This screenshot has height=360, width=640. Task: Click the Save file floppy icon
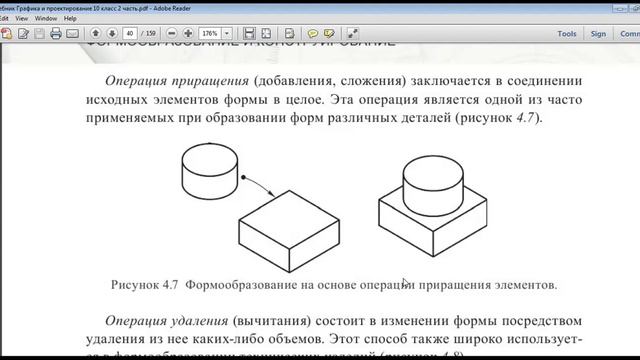pyautogui.click(x=40, y=33)
